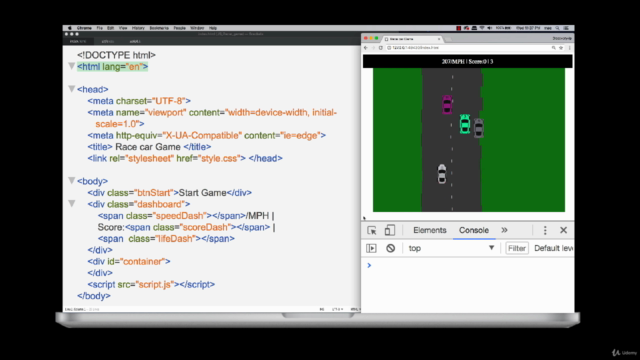Click the battery status in the menu bar

coord(503,28)
